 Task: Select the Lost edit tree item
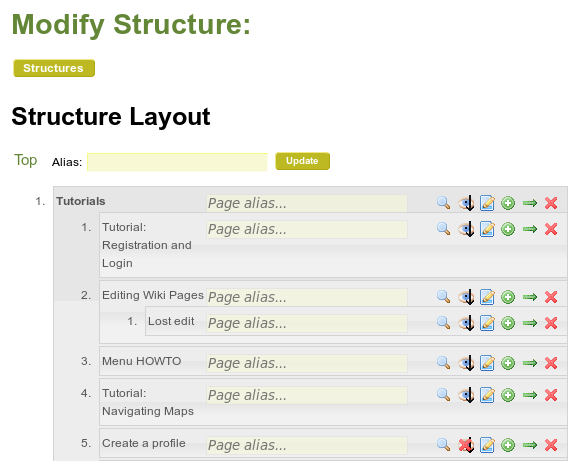pos(171,321)
